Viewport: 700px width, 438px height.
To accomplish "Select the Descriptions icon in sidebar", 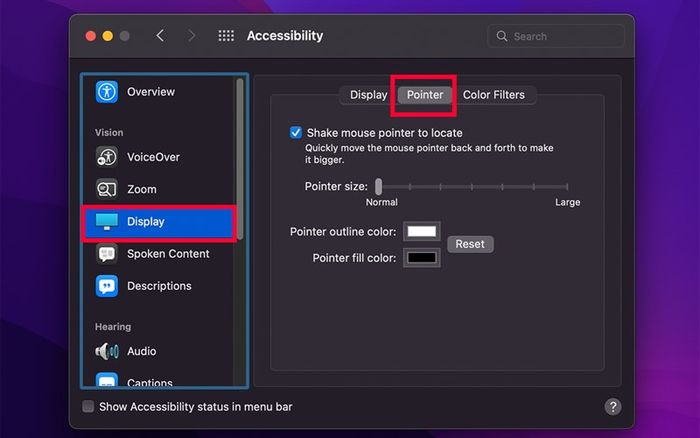I will (x=107, y=286).
